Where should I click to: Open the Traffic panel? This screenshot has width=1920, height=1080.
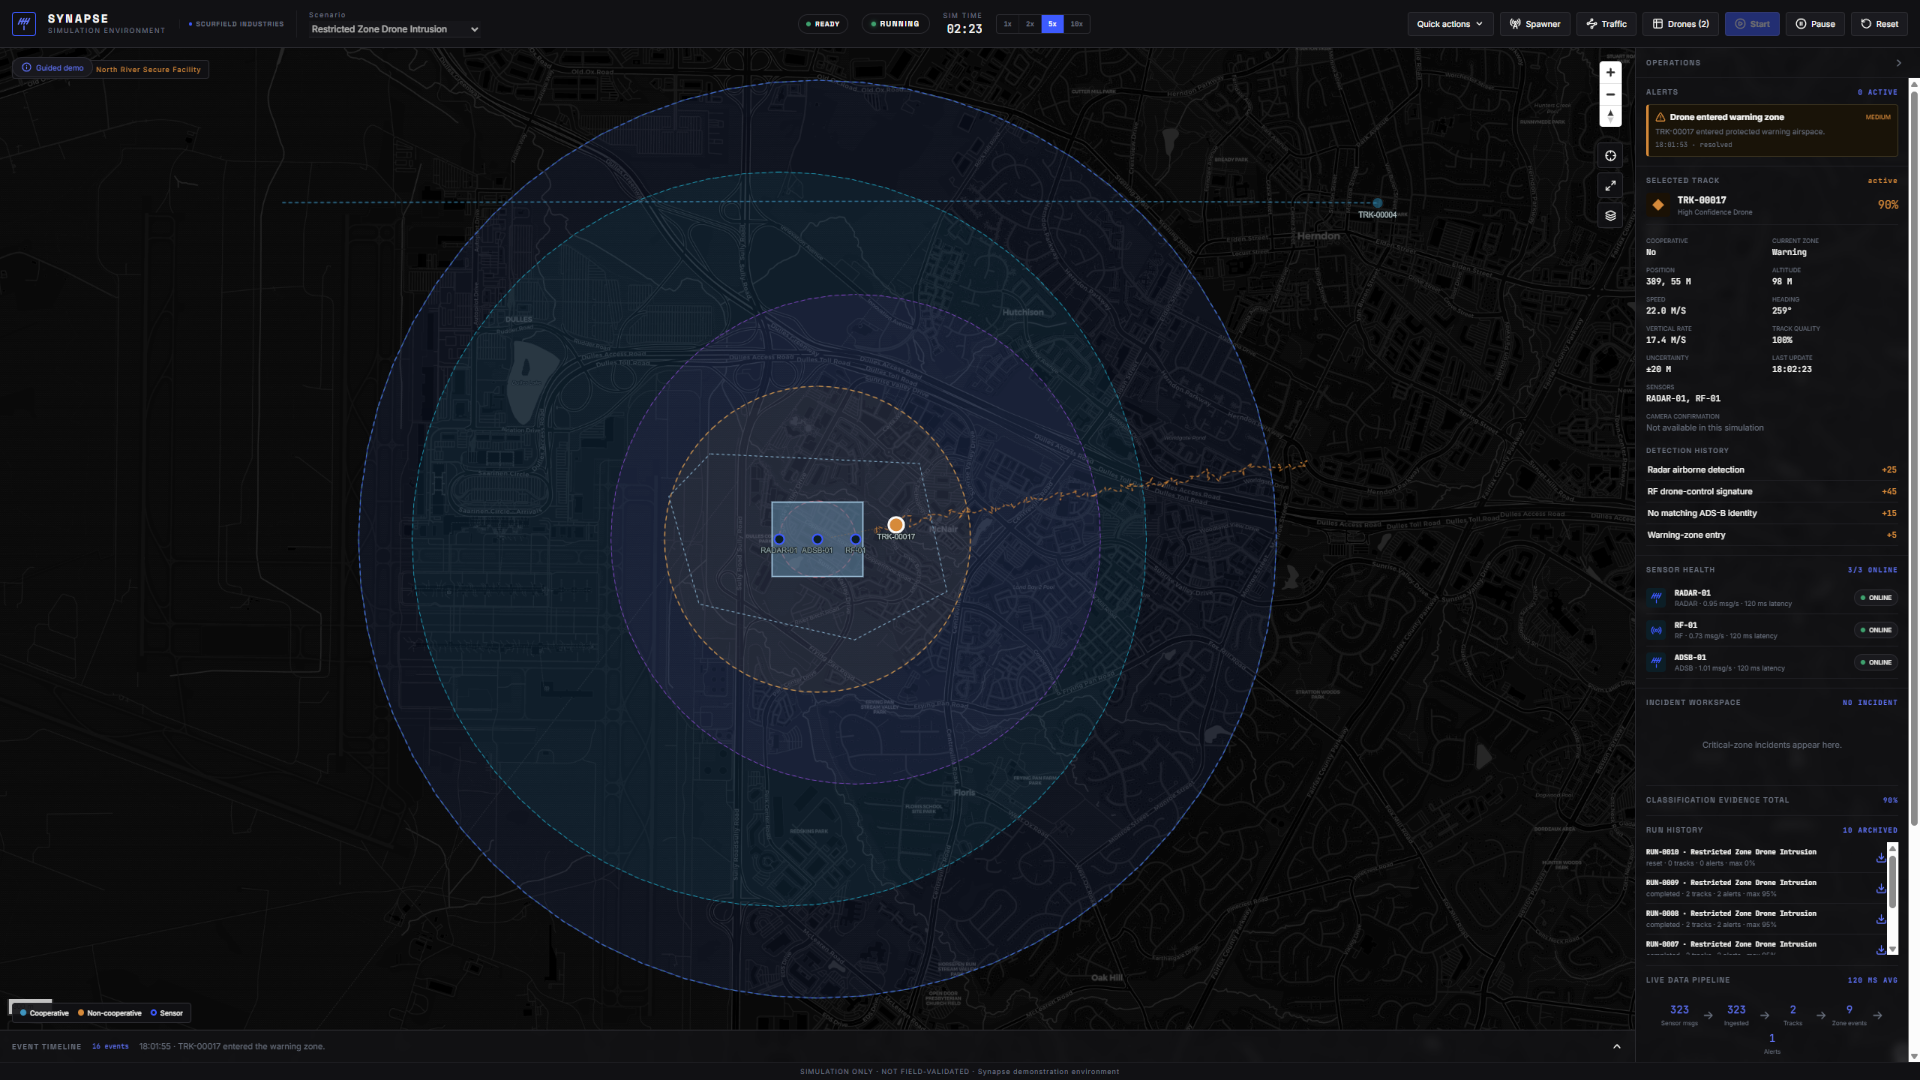tap(1606, 24)
